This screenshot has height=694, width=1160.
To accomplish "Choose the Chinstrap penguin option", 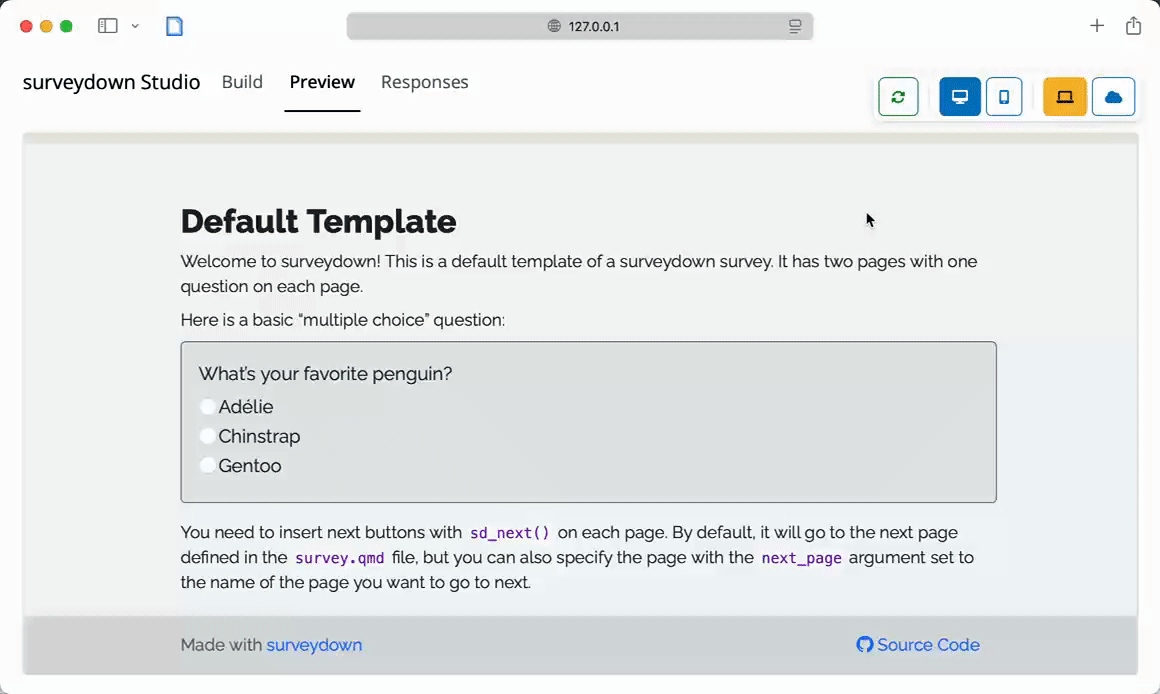I will pyautogui.click(x=208, y=436).
